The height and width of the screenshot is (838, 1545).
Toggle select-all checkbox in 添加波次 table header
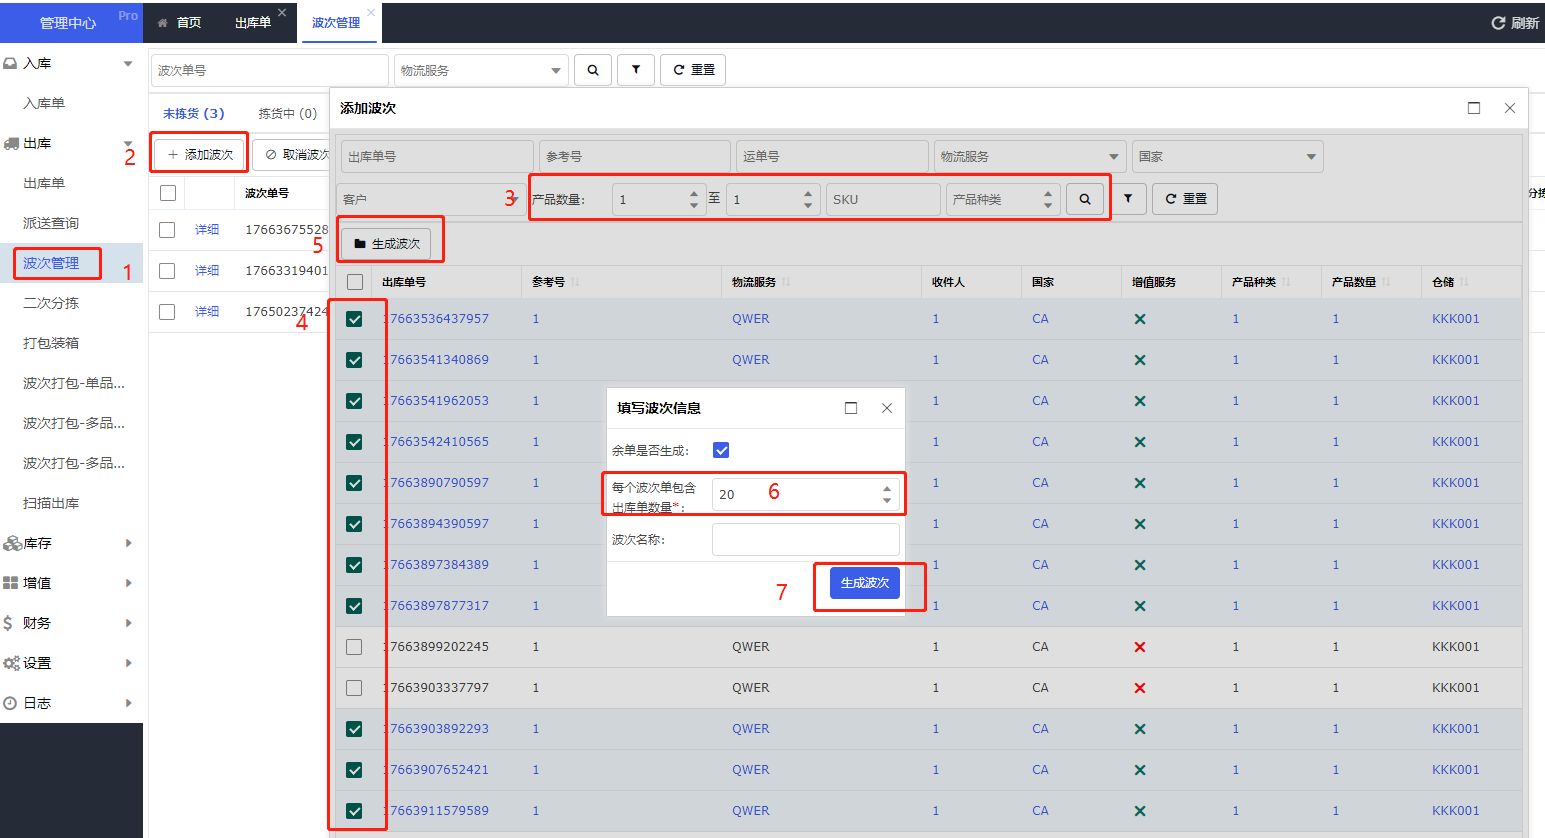355,282
